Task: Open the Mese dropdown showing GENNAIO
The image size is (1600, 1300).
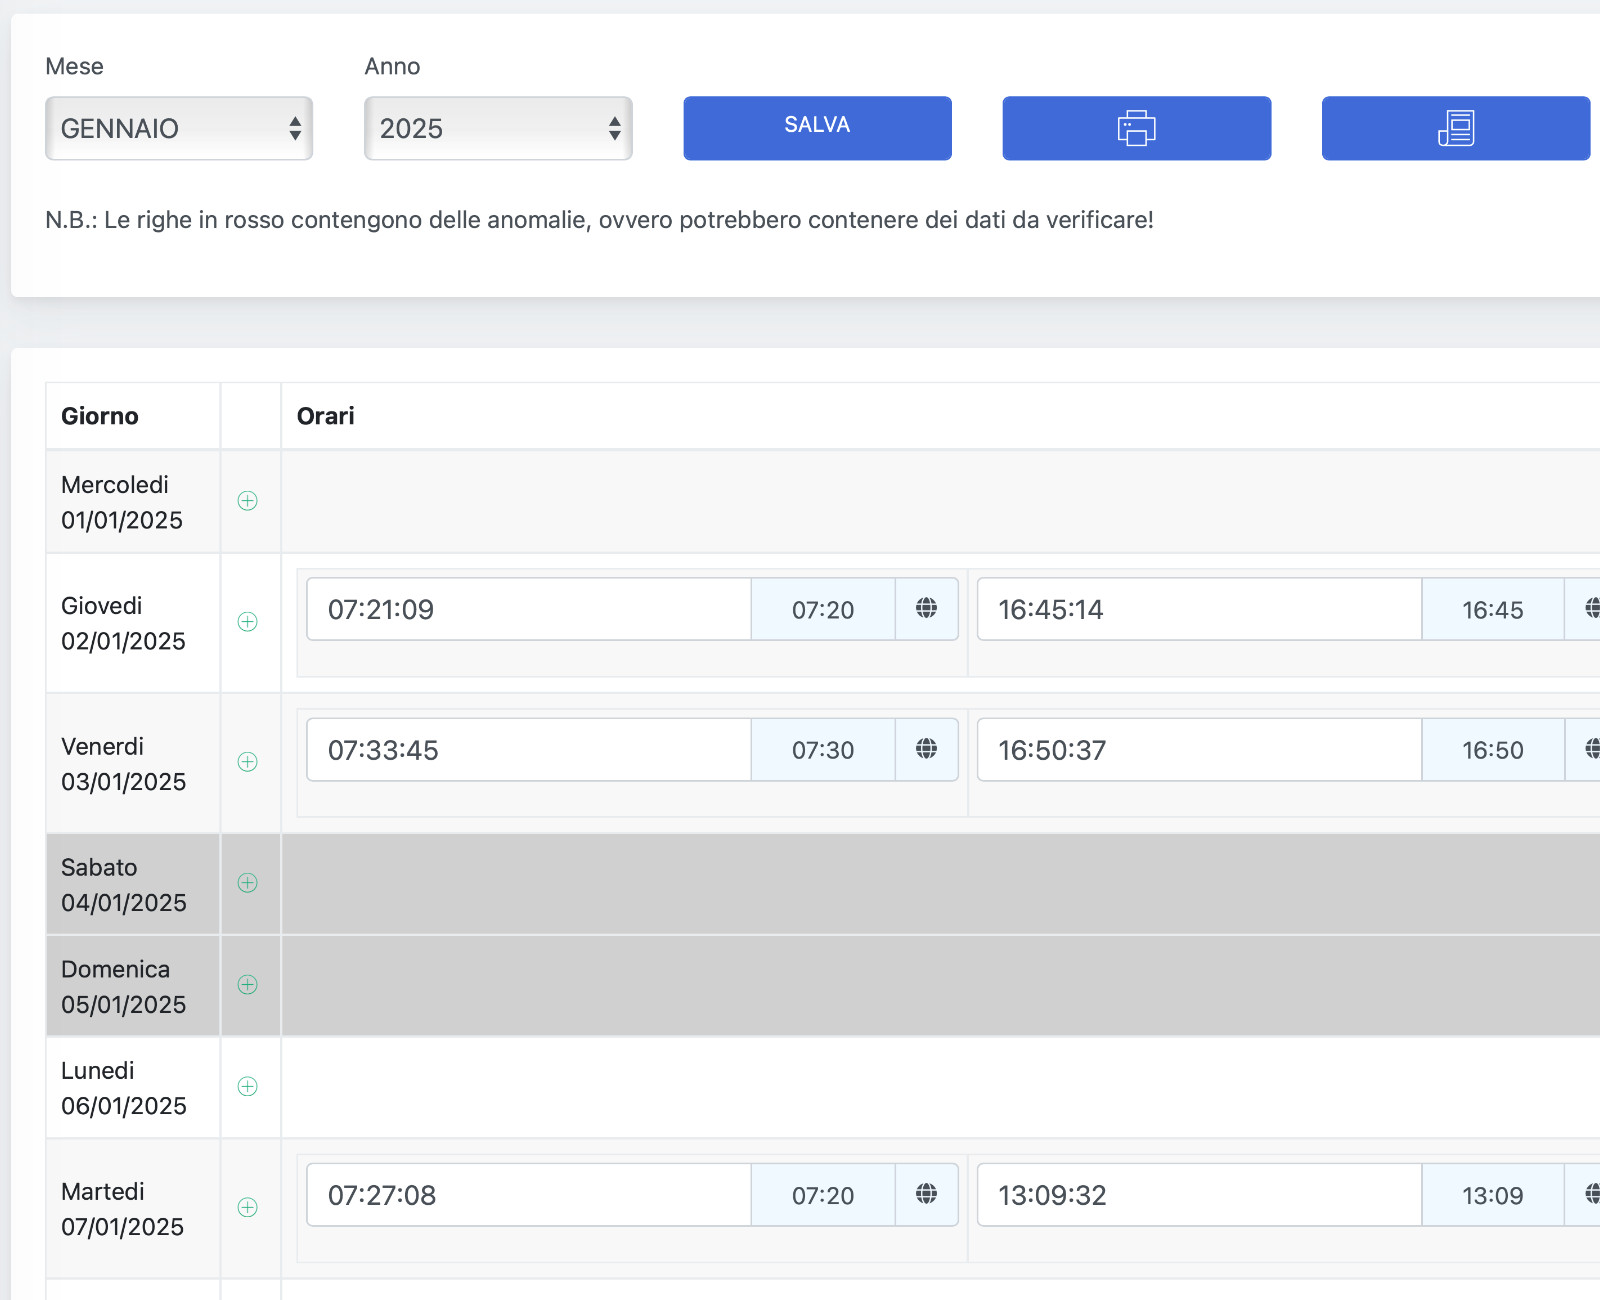Action: tap(179, 128)
